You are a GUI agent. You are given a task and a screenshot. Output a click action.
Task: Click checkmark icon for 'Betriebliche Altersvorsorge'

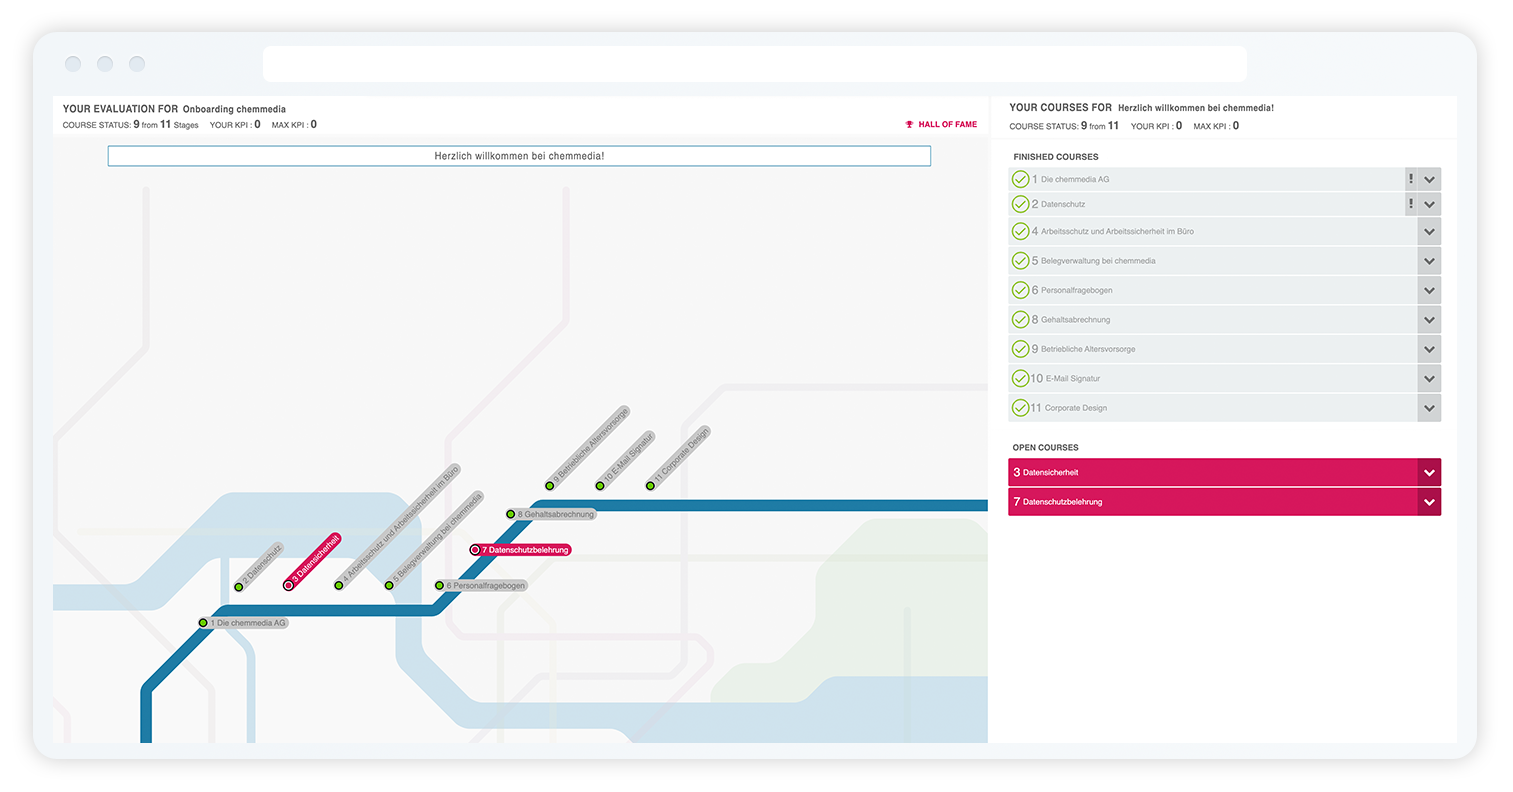click(x=1020, y=349)
